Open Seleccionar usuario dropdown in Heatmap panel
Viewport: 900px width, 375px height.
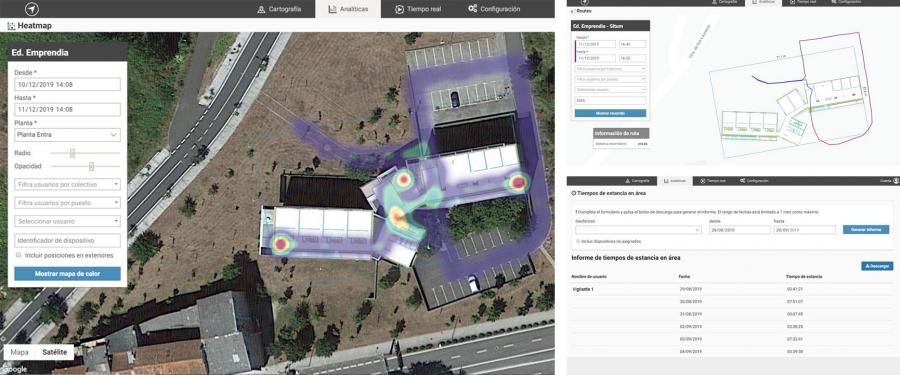click(x=67, y=221)
